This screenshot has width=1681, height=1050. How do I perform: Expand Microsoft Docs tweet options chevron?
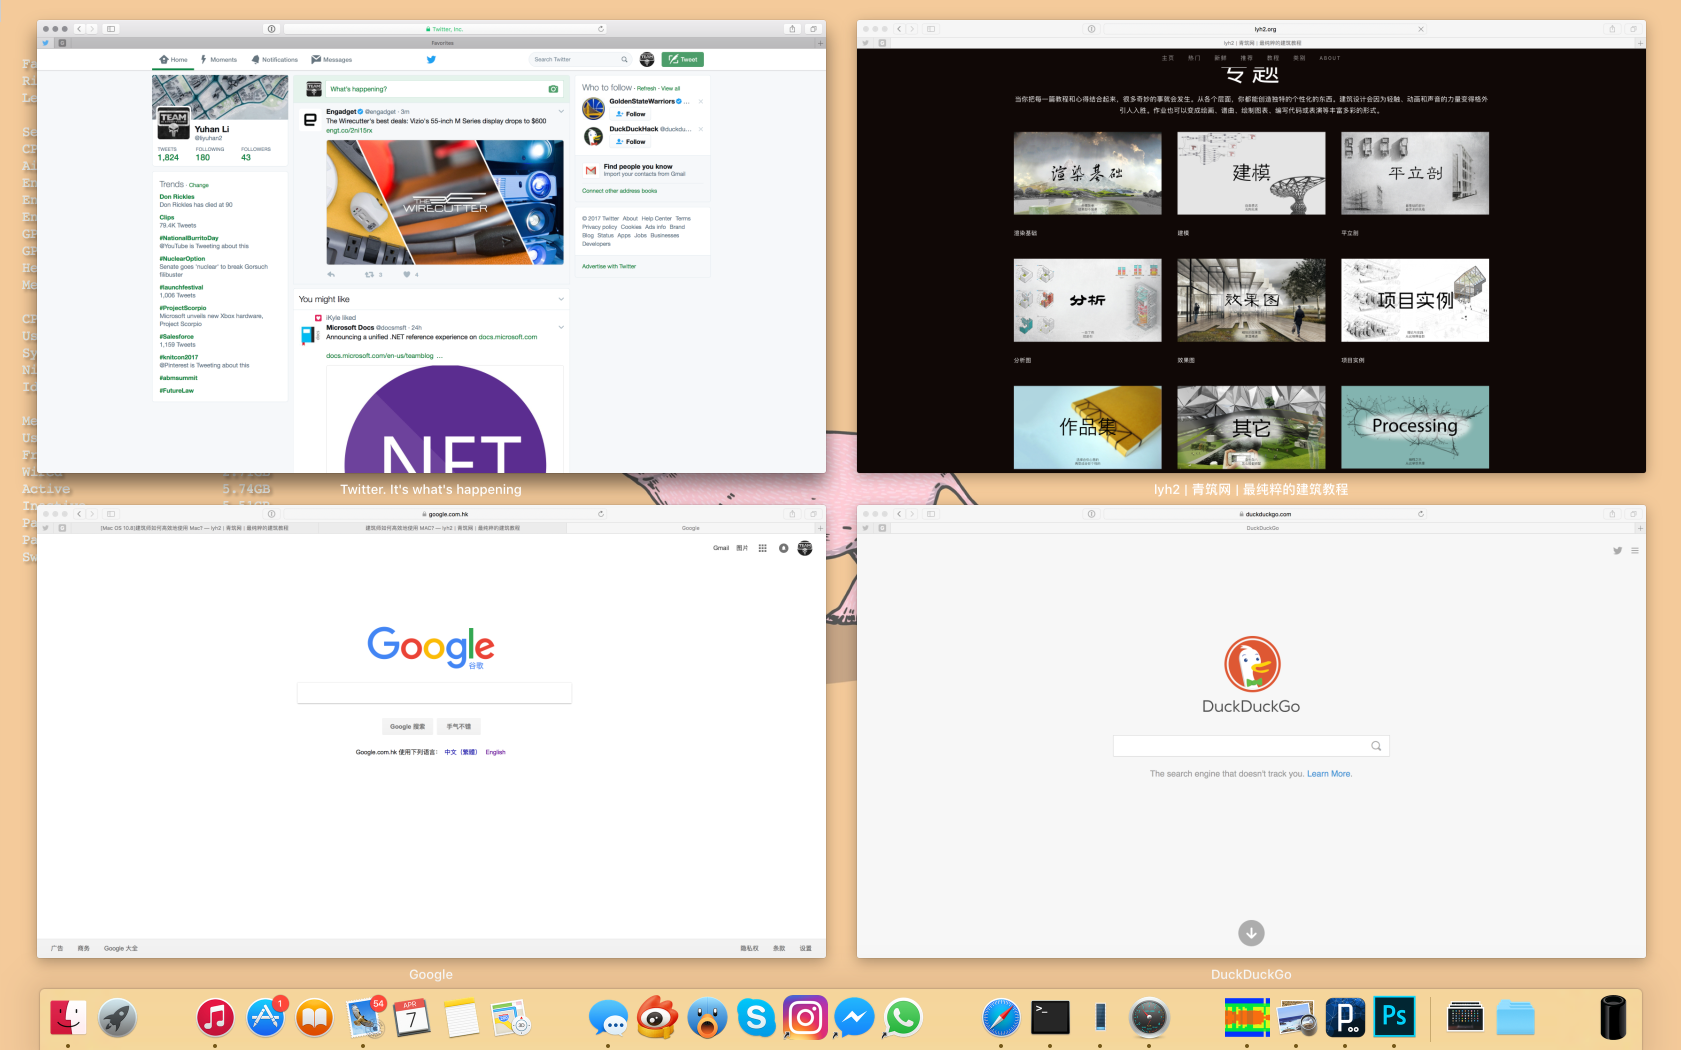click(x=561, y=327)
